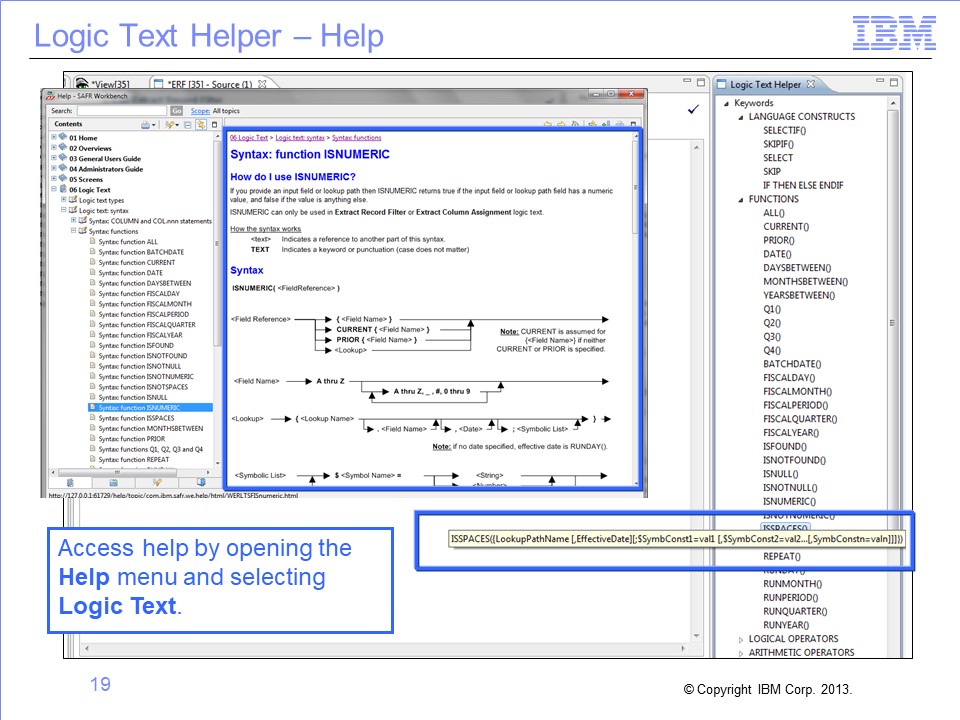Click the Logic text: syntax breadcrumb link
This screenshot has width=960, height=720.
pos(300,138)
